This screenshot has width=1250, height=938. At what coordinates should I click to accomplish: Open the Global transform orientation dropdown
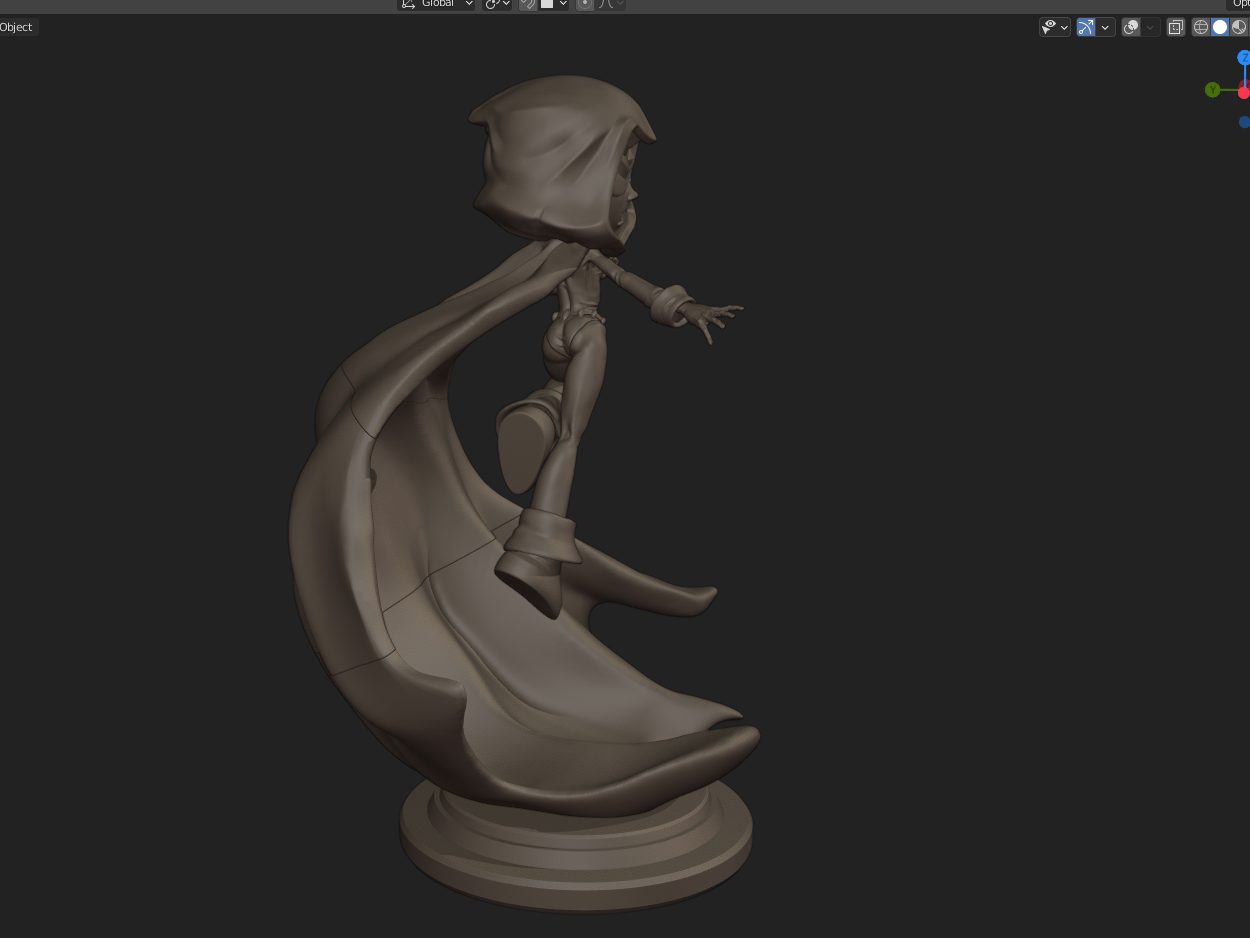coord(438,4)
